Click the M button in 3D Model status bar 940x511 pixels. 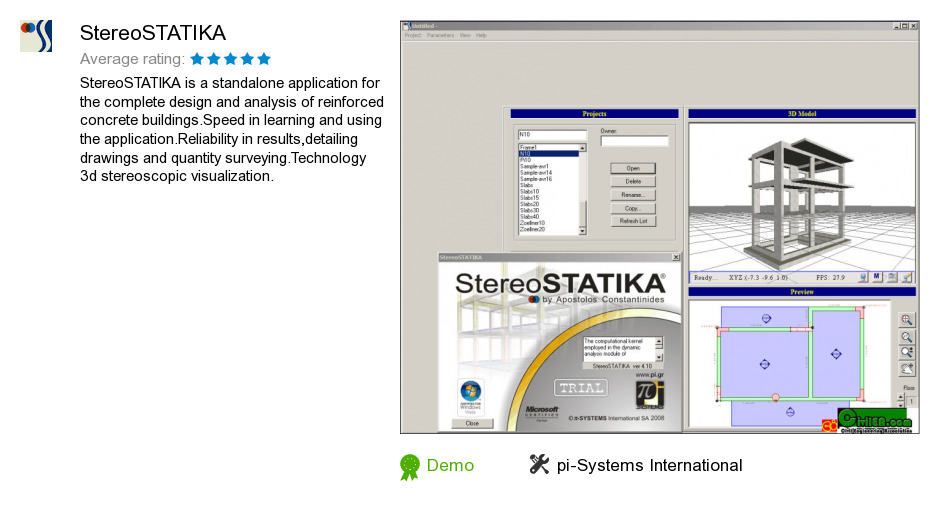[x=876, y=277]
